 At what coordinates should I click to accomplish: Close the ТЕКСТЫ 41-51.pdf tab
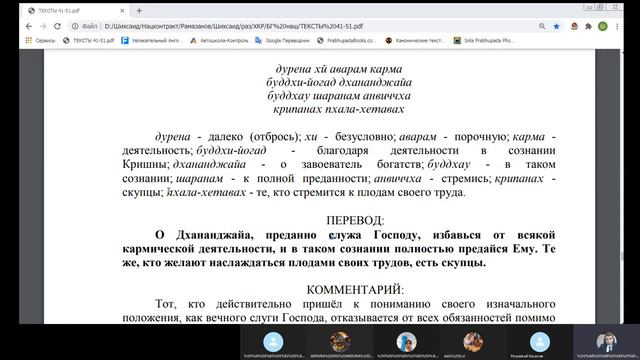tap(122, 11)
